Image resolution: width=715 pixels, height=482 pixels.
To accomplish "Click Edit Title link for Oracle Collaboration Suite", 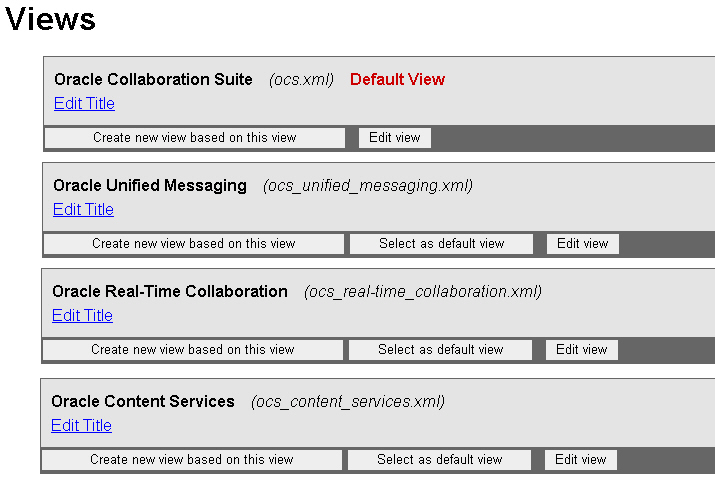I will (x=84, y=104).
